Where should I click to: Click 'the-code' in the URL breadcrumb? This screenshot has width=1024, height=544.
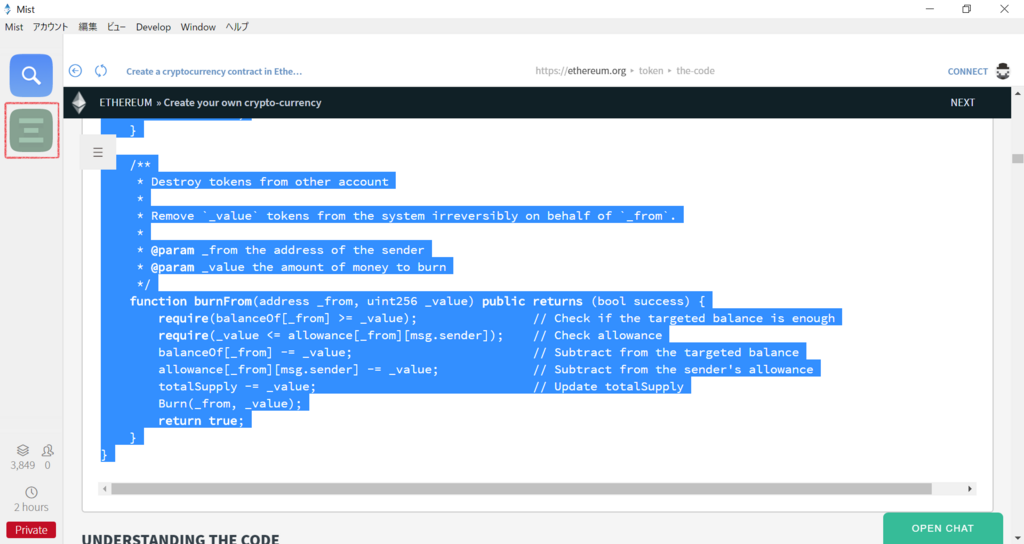(695, 71)
